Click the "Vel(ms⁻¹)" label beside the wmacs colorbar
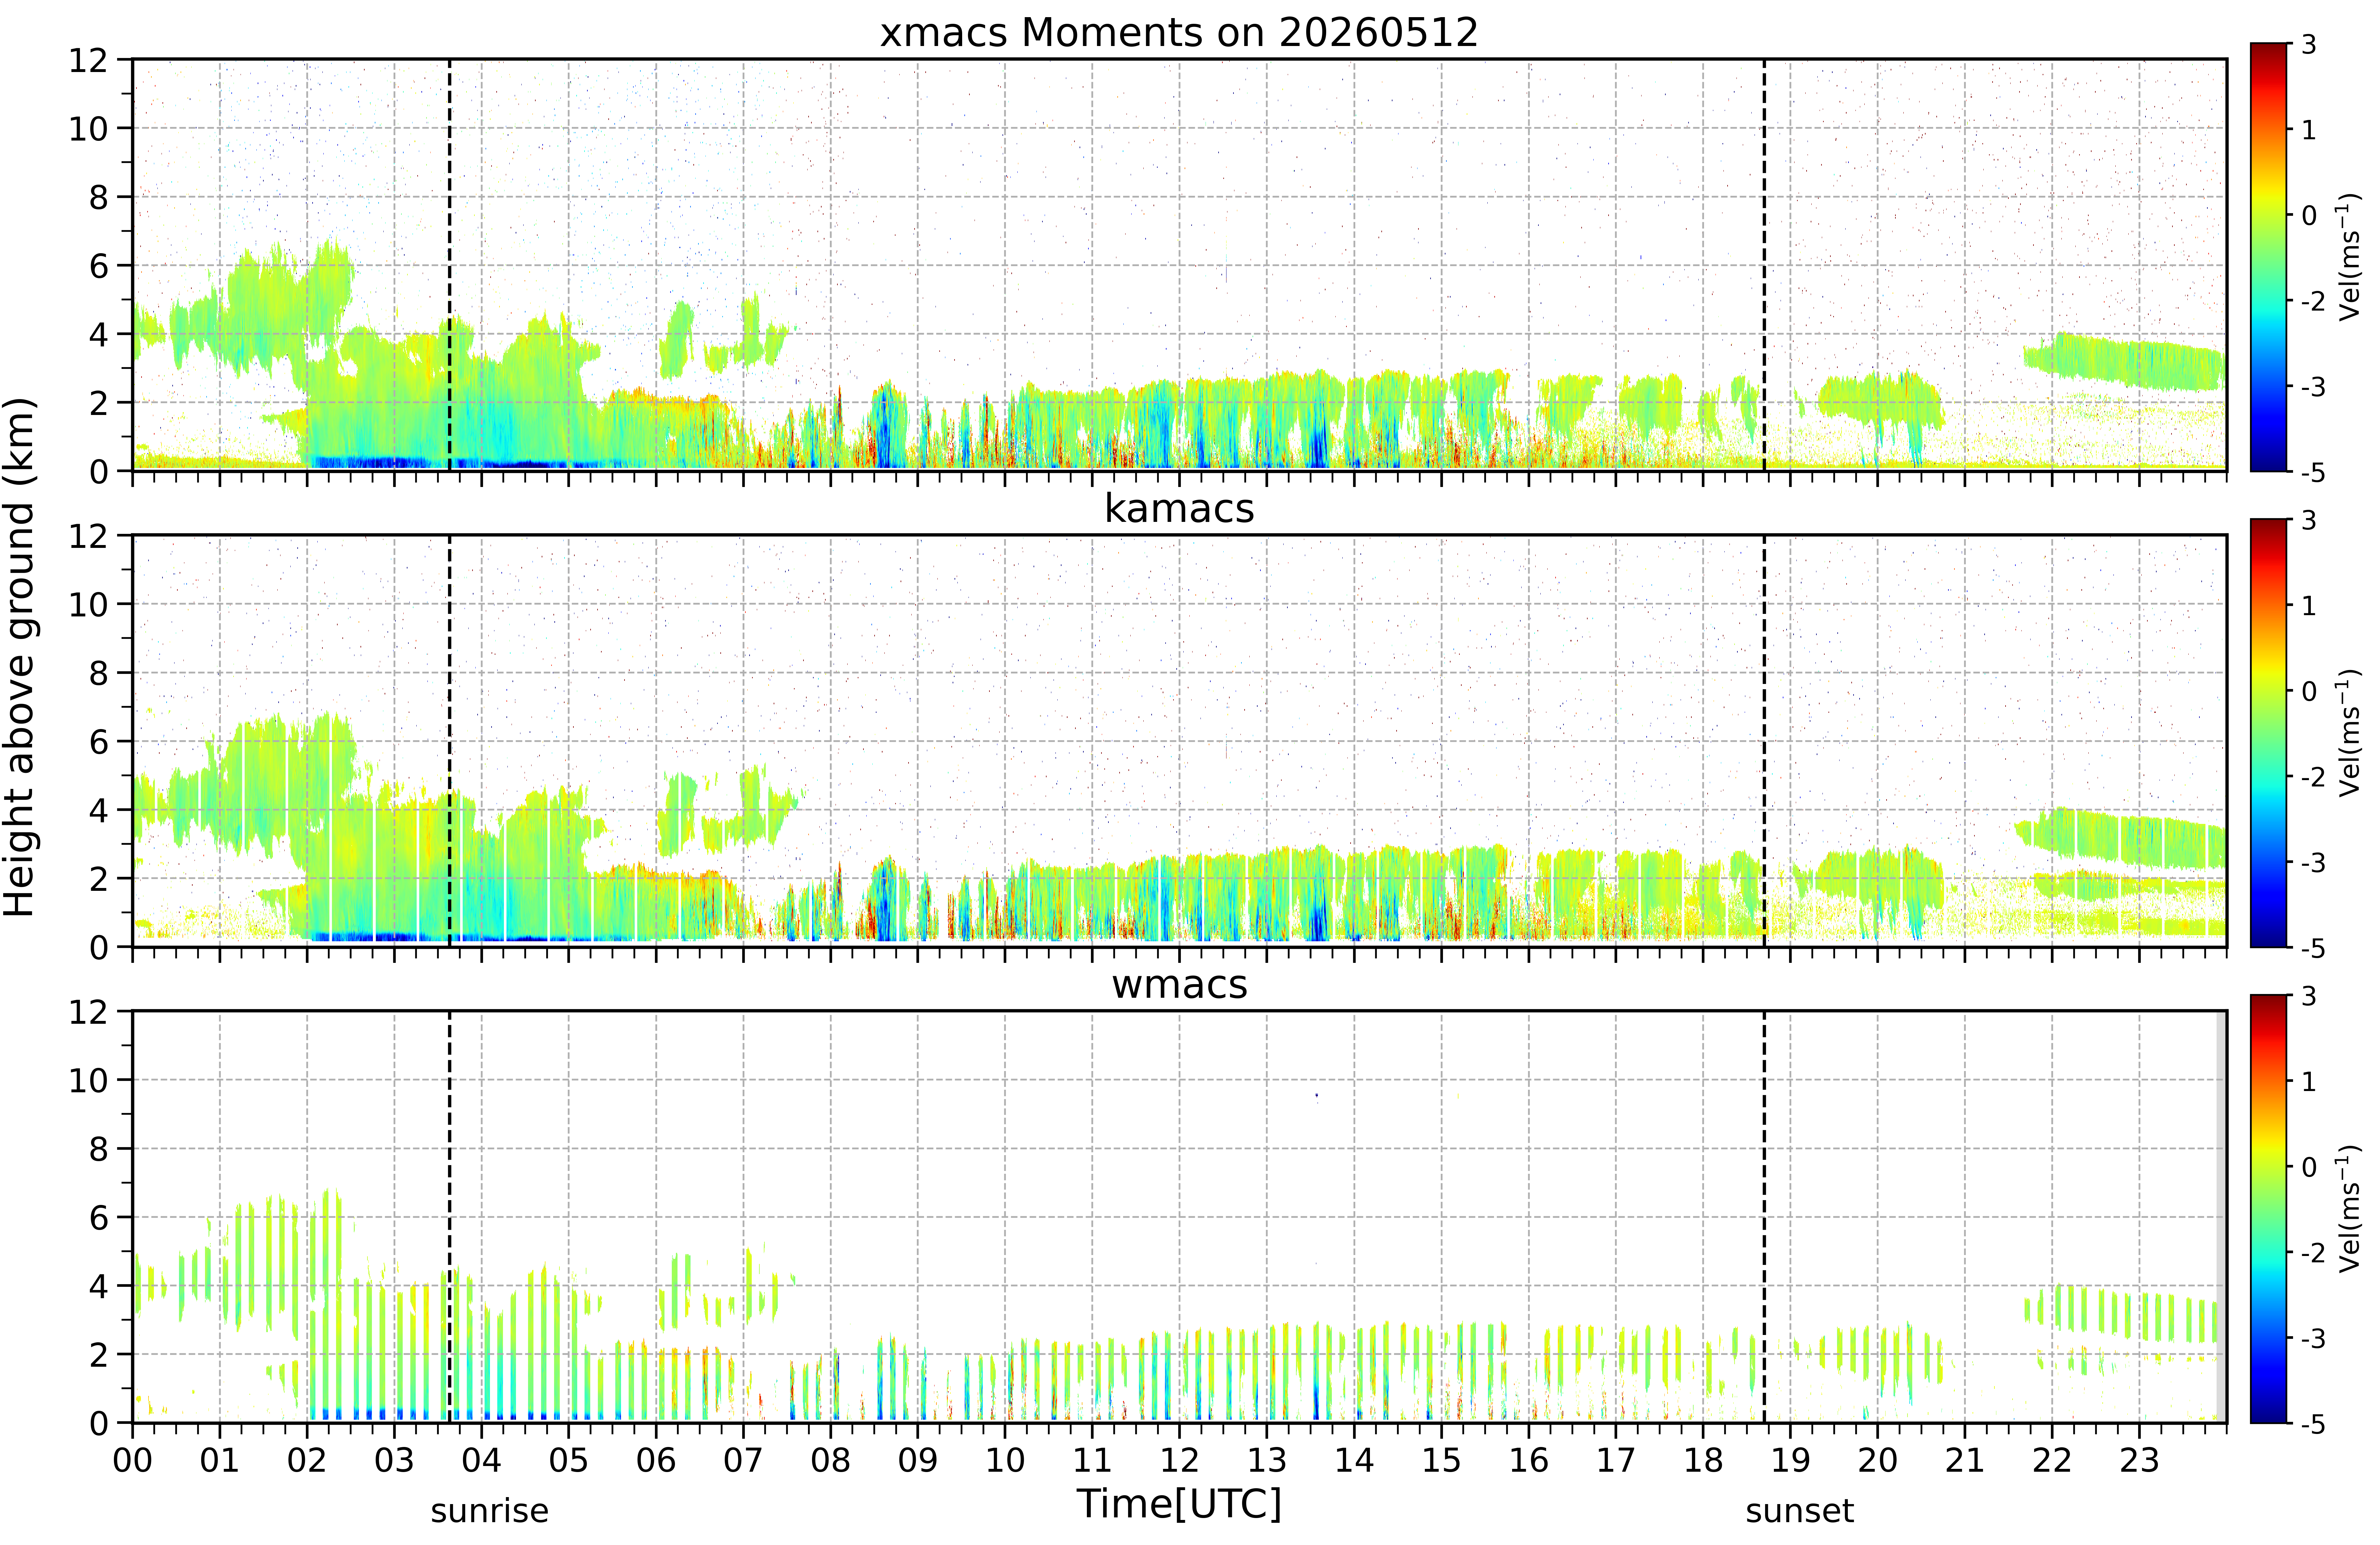 point(2349,1209)
